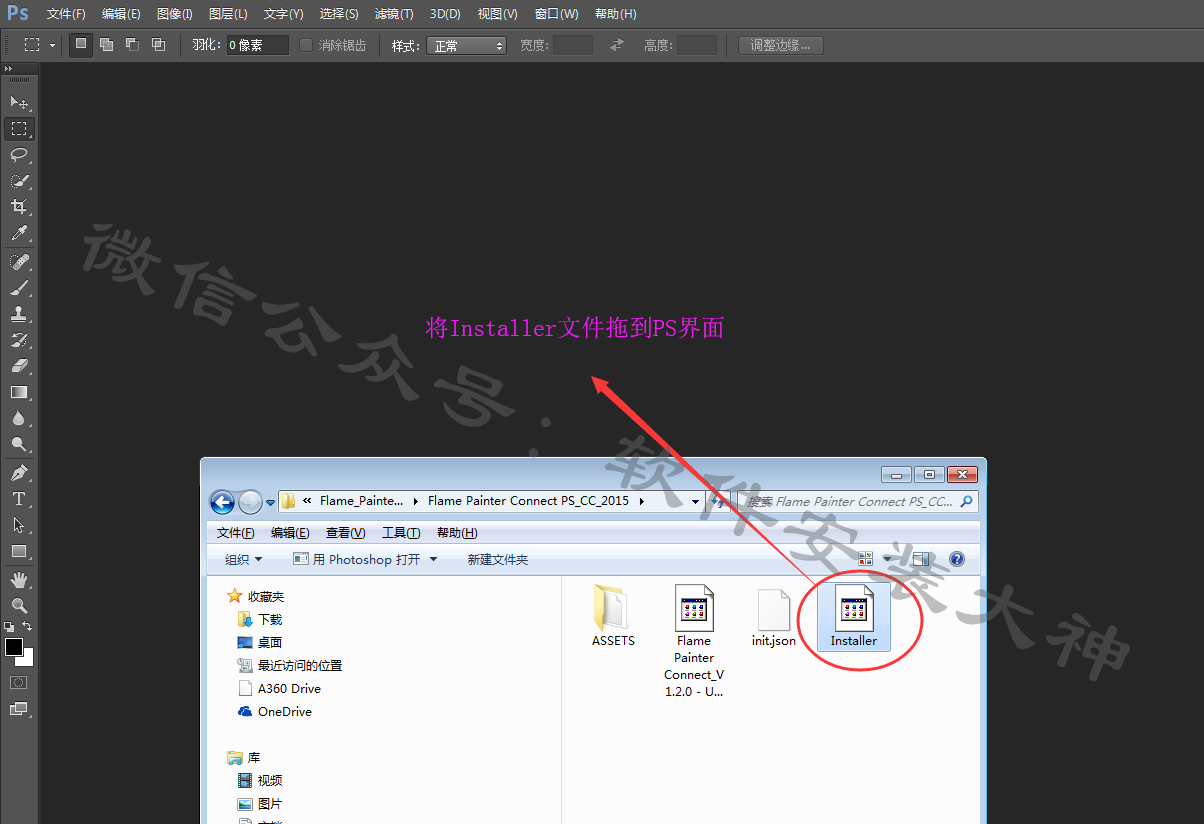The width and height of the screenshot is (1204, 824).
Task: Select the Brush tool
Action: [19, 288]
